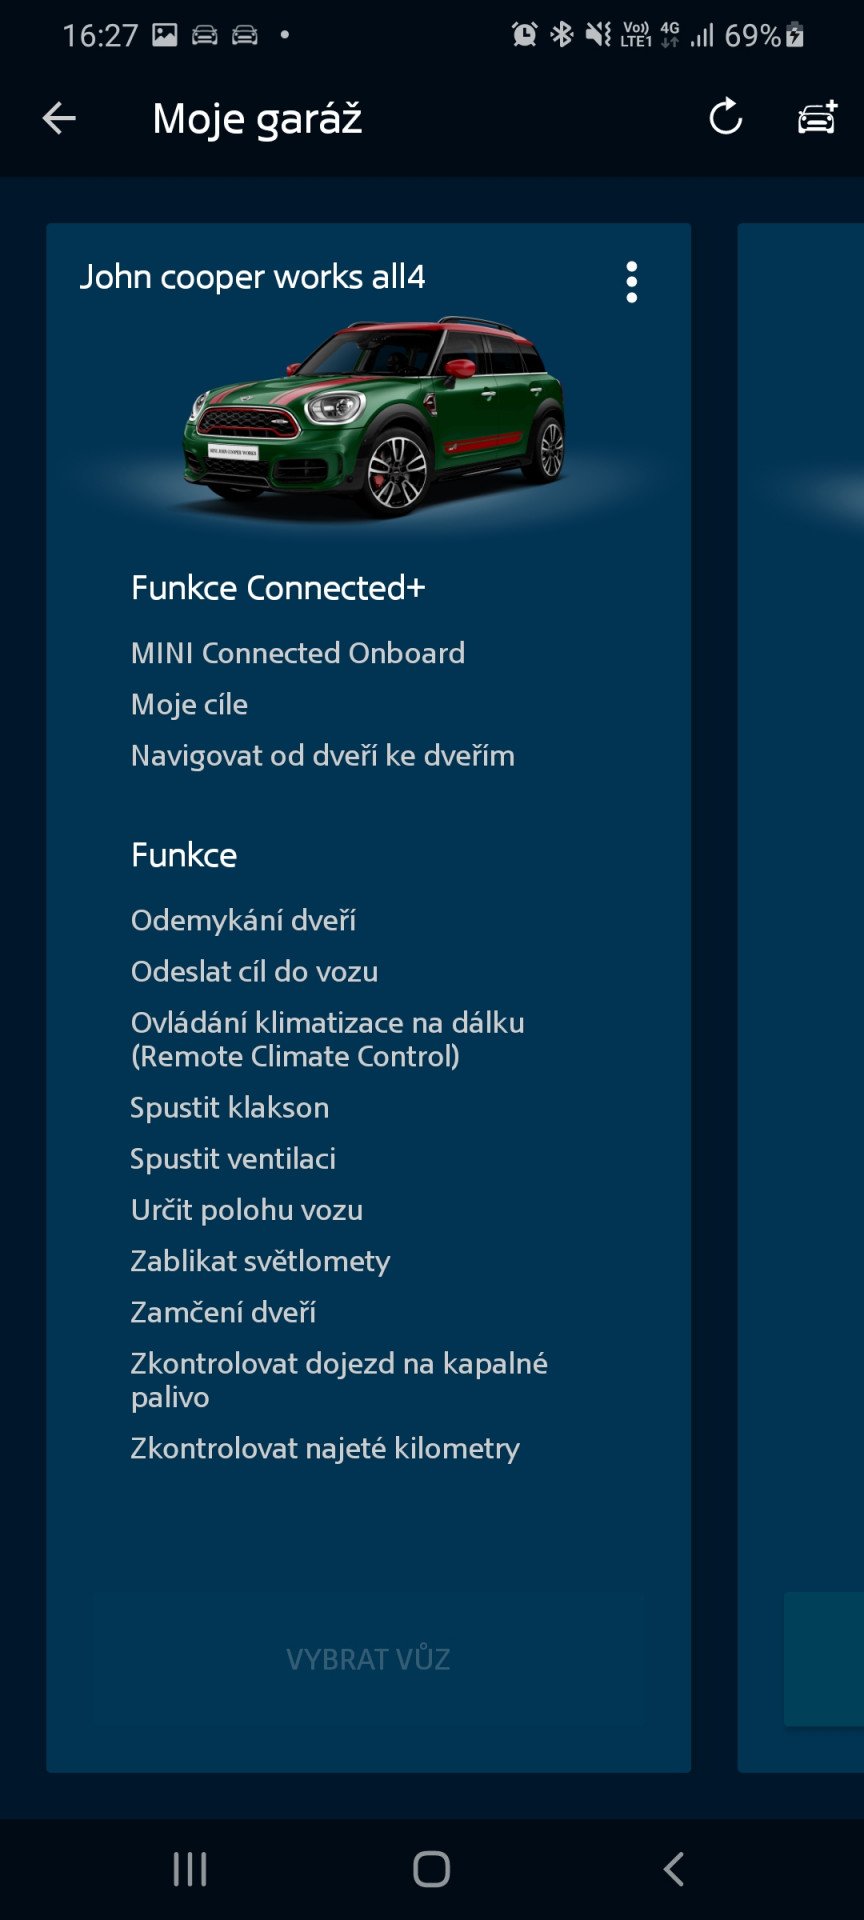
Task: Tap Android system back chevron
Action: coord(673,1868)
